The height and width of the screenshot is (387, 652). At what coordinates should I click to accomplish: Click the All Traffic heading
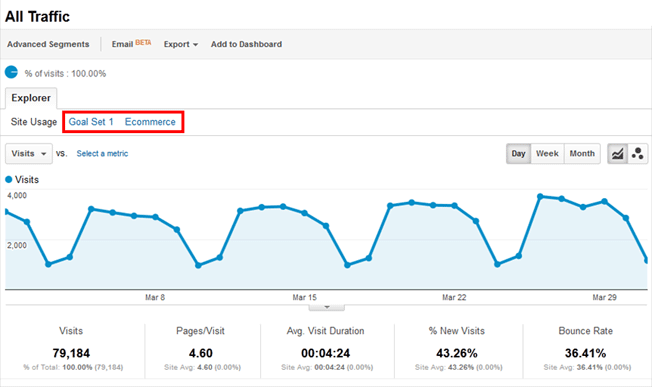click(x=37, y=17)
